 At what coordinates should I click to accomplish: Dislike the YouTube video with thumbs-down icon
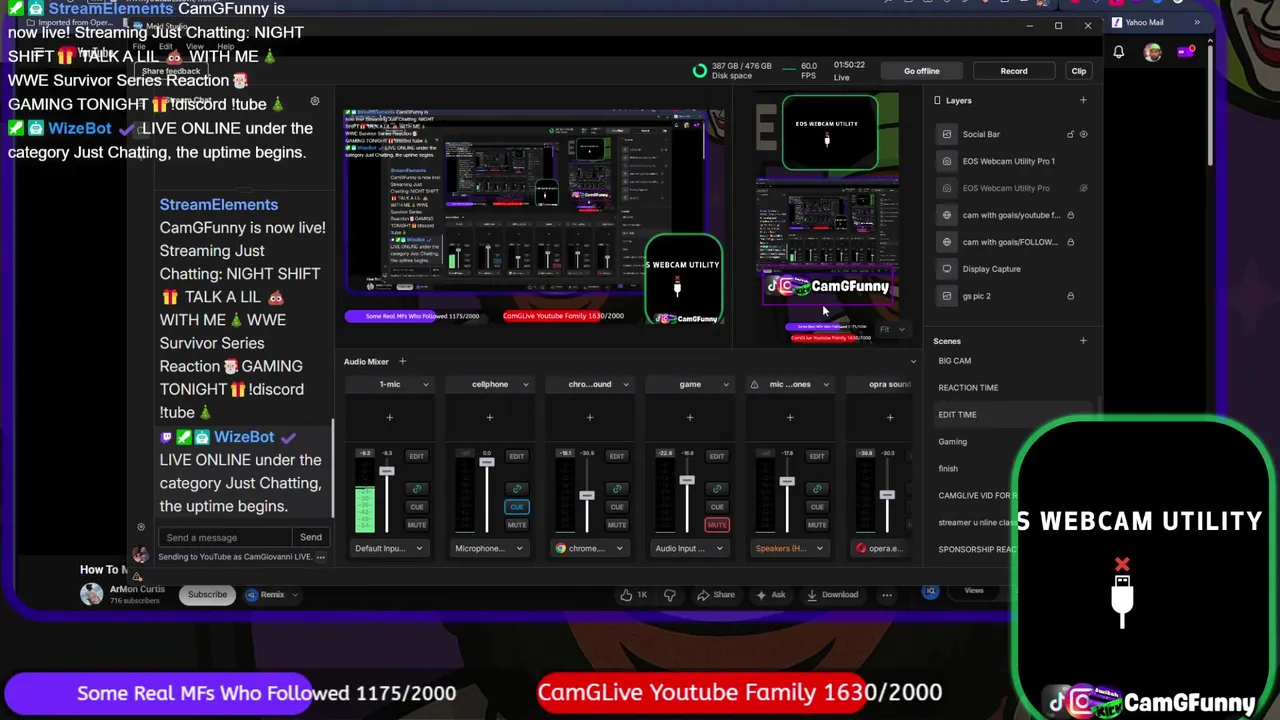click(670, 594)
